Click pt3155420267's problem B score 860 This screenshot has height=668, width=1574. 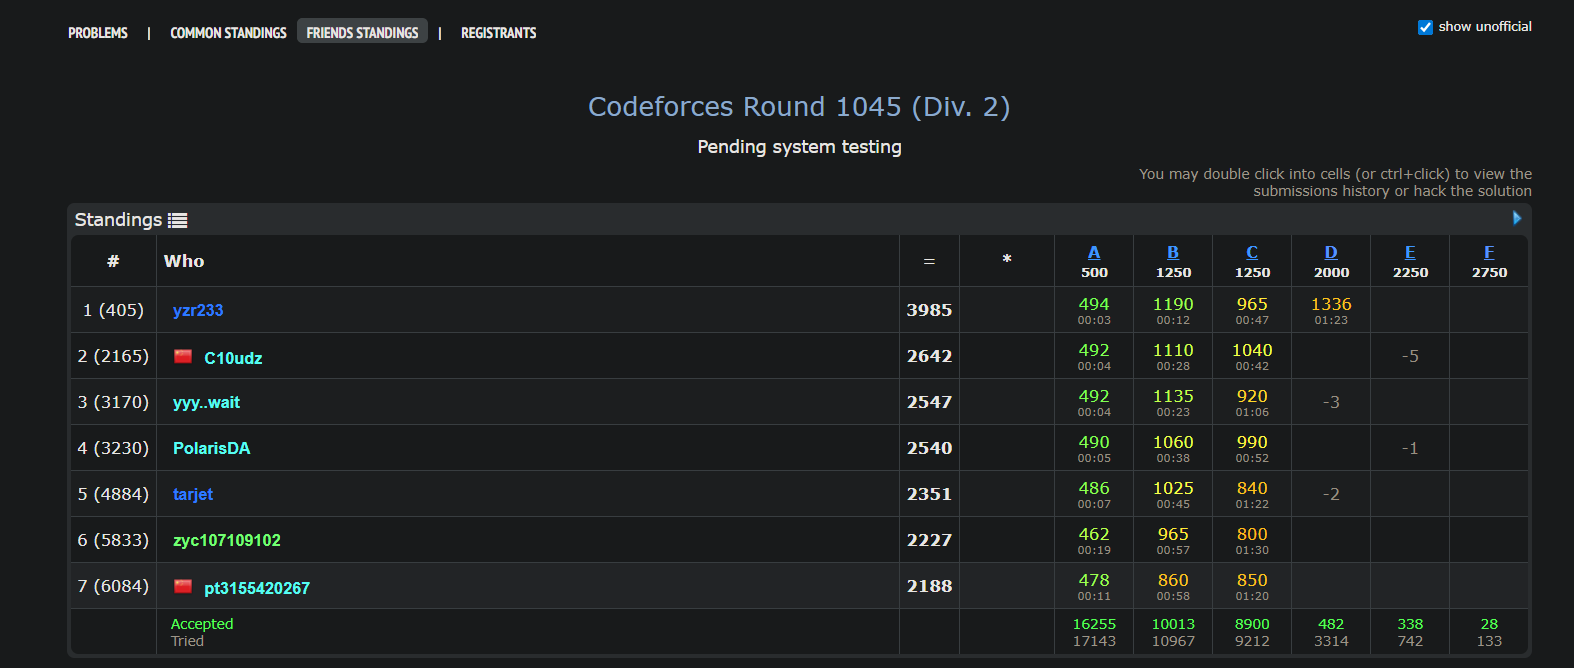coord(1173,580)
